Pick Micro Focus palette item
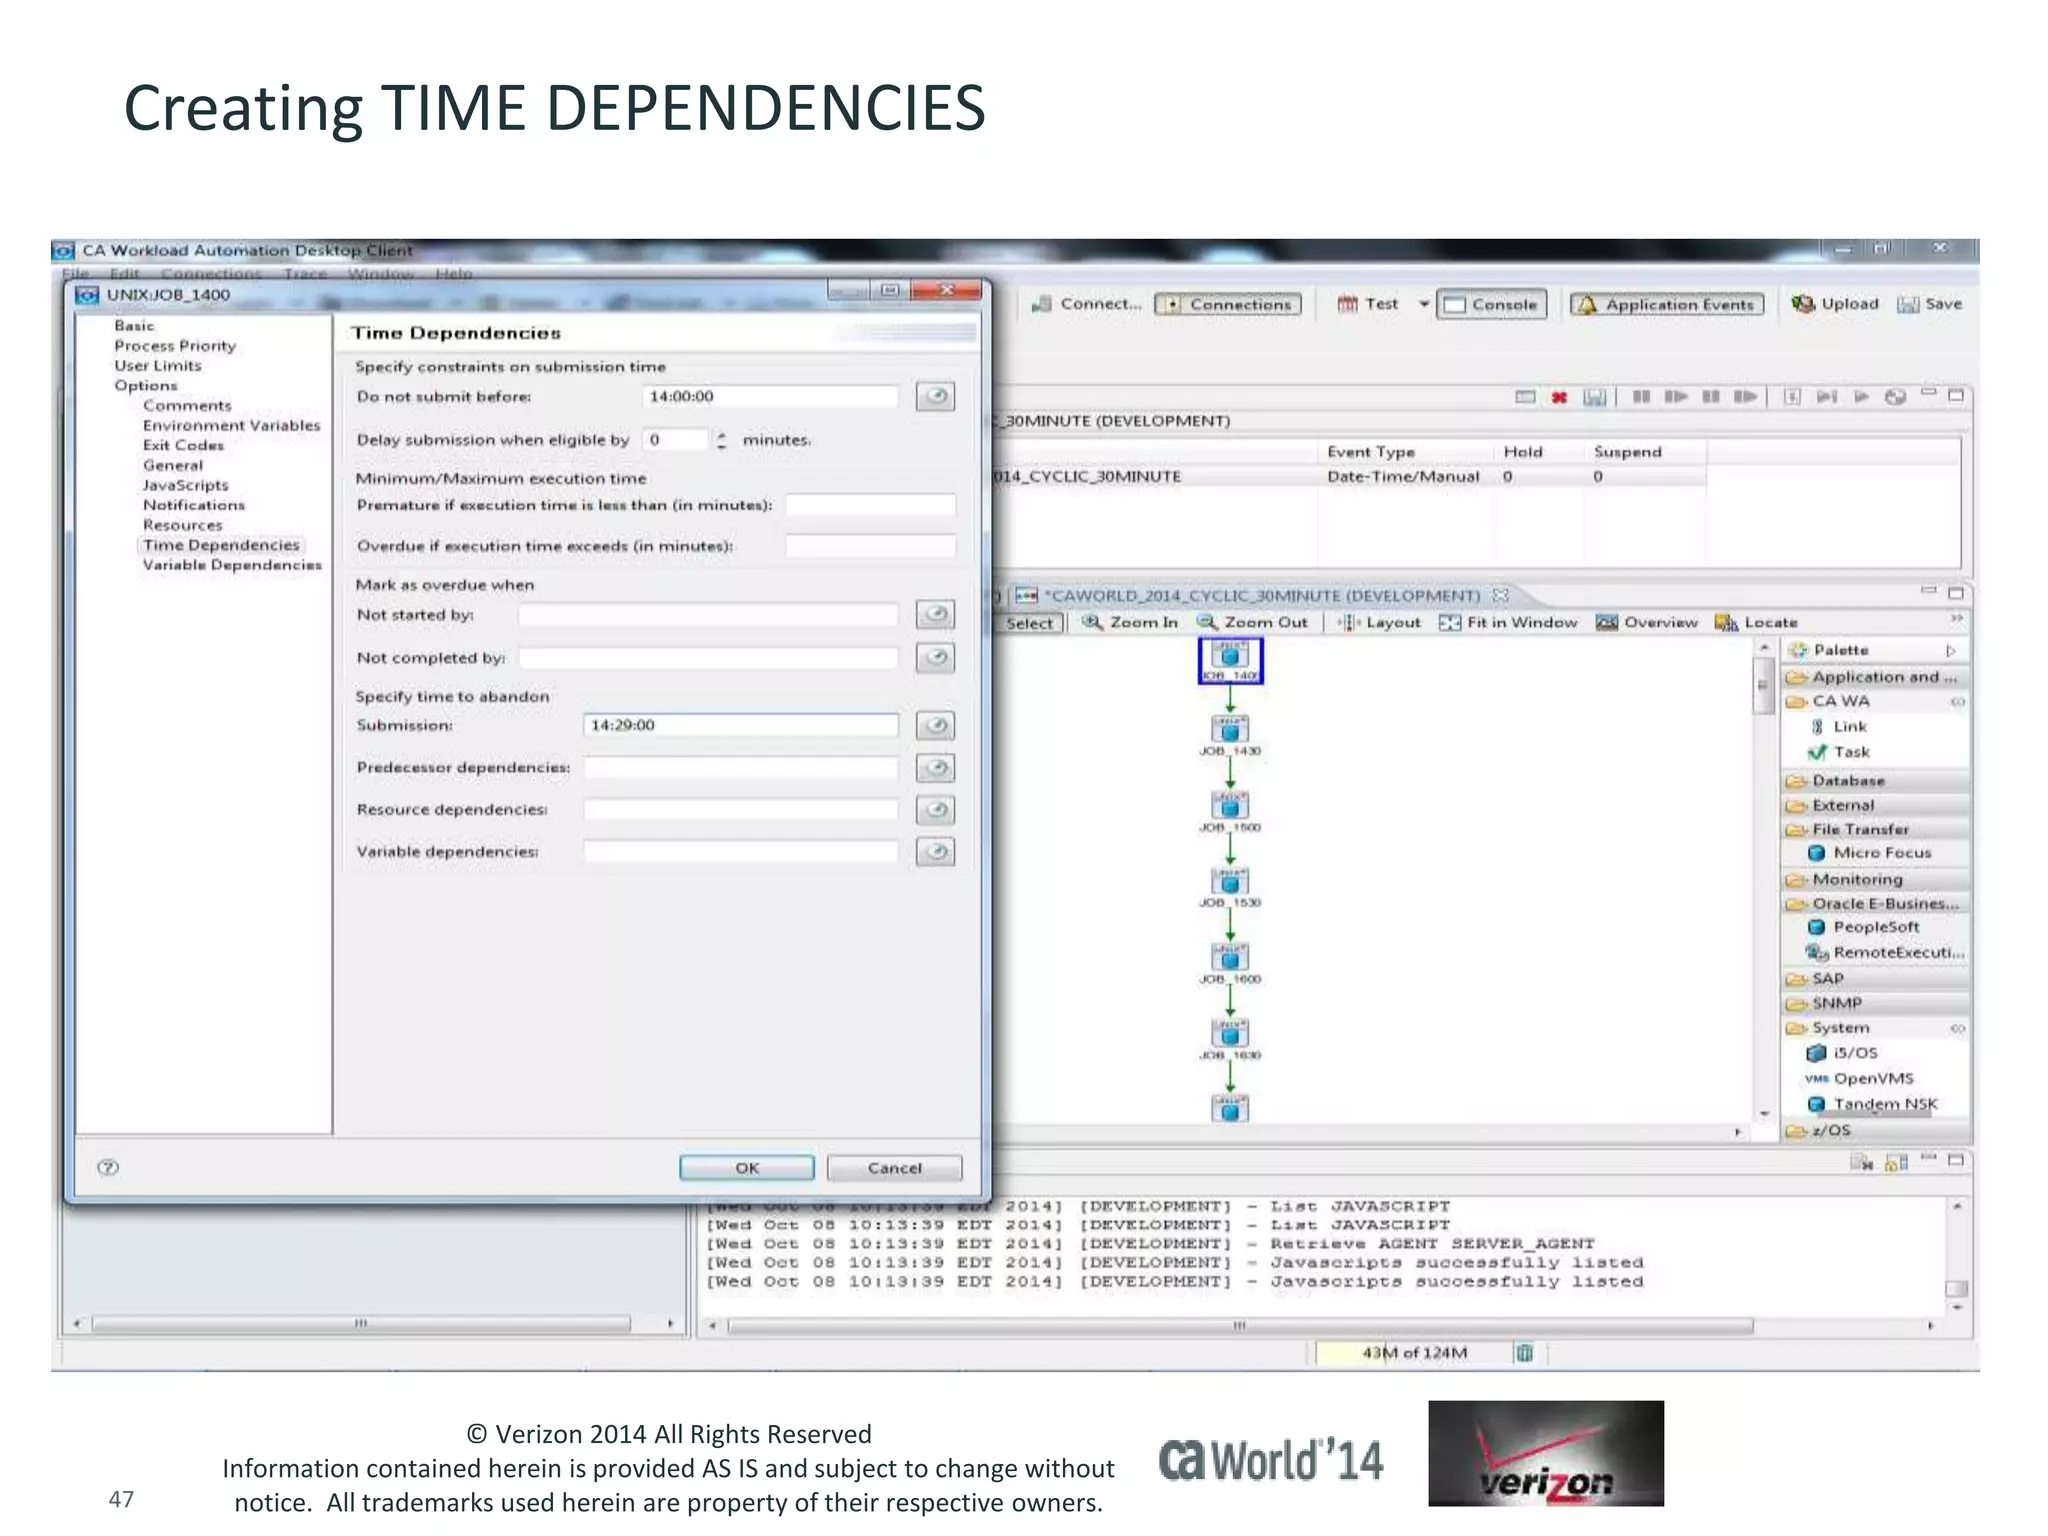 [x=1870, y=853]
